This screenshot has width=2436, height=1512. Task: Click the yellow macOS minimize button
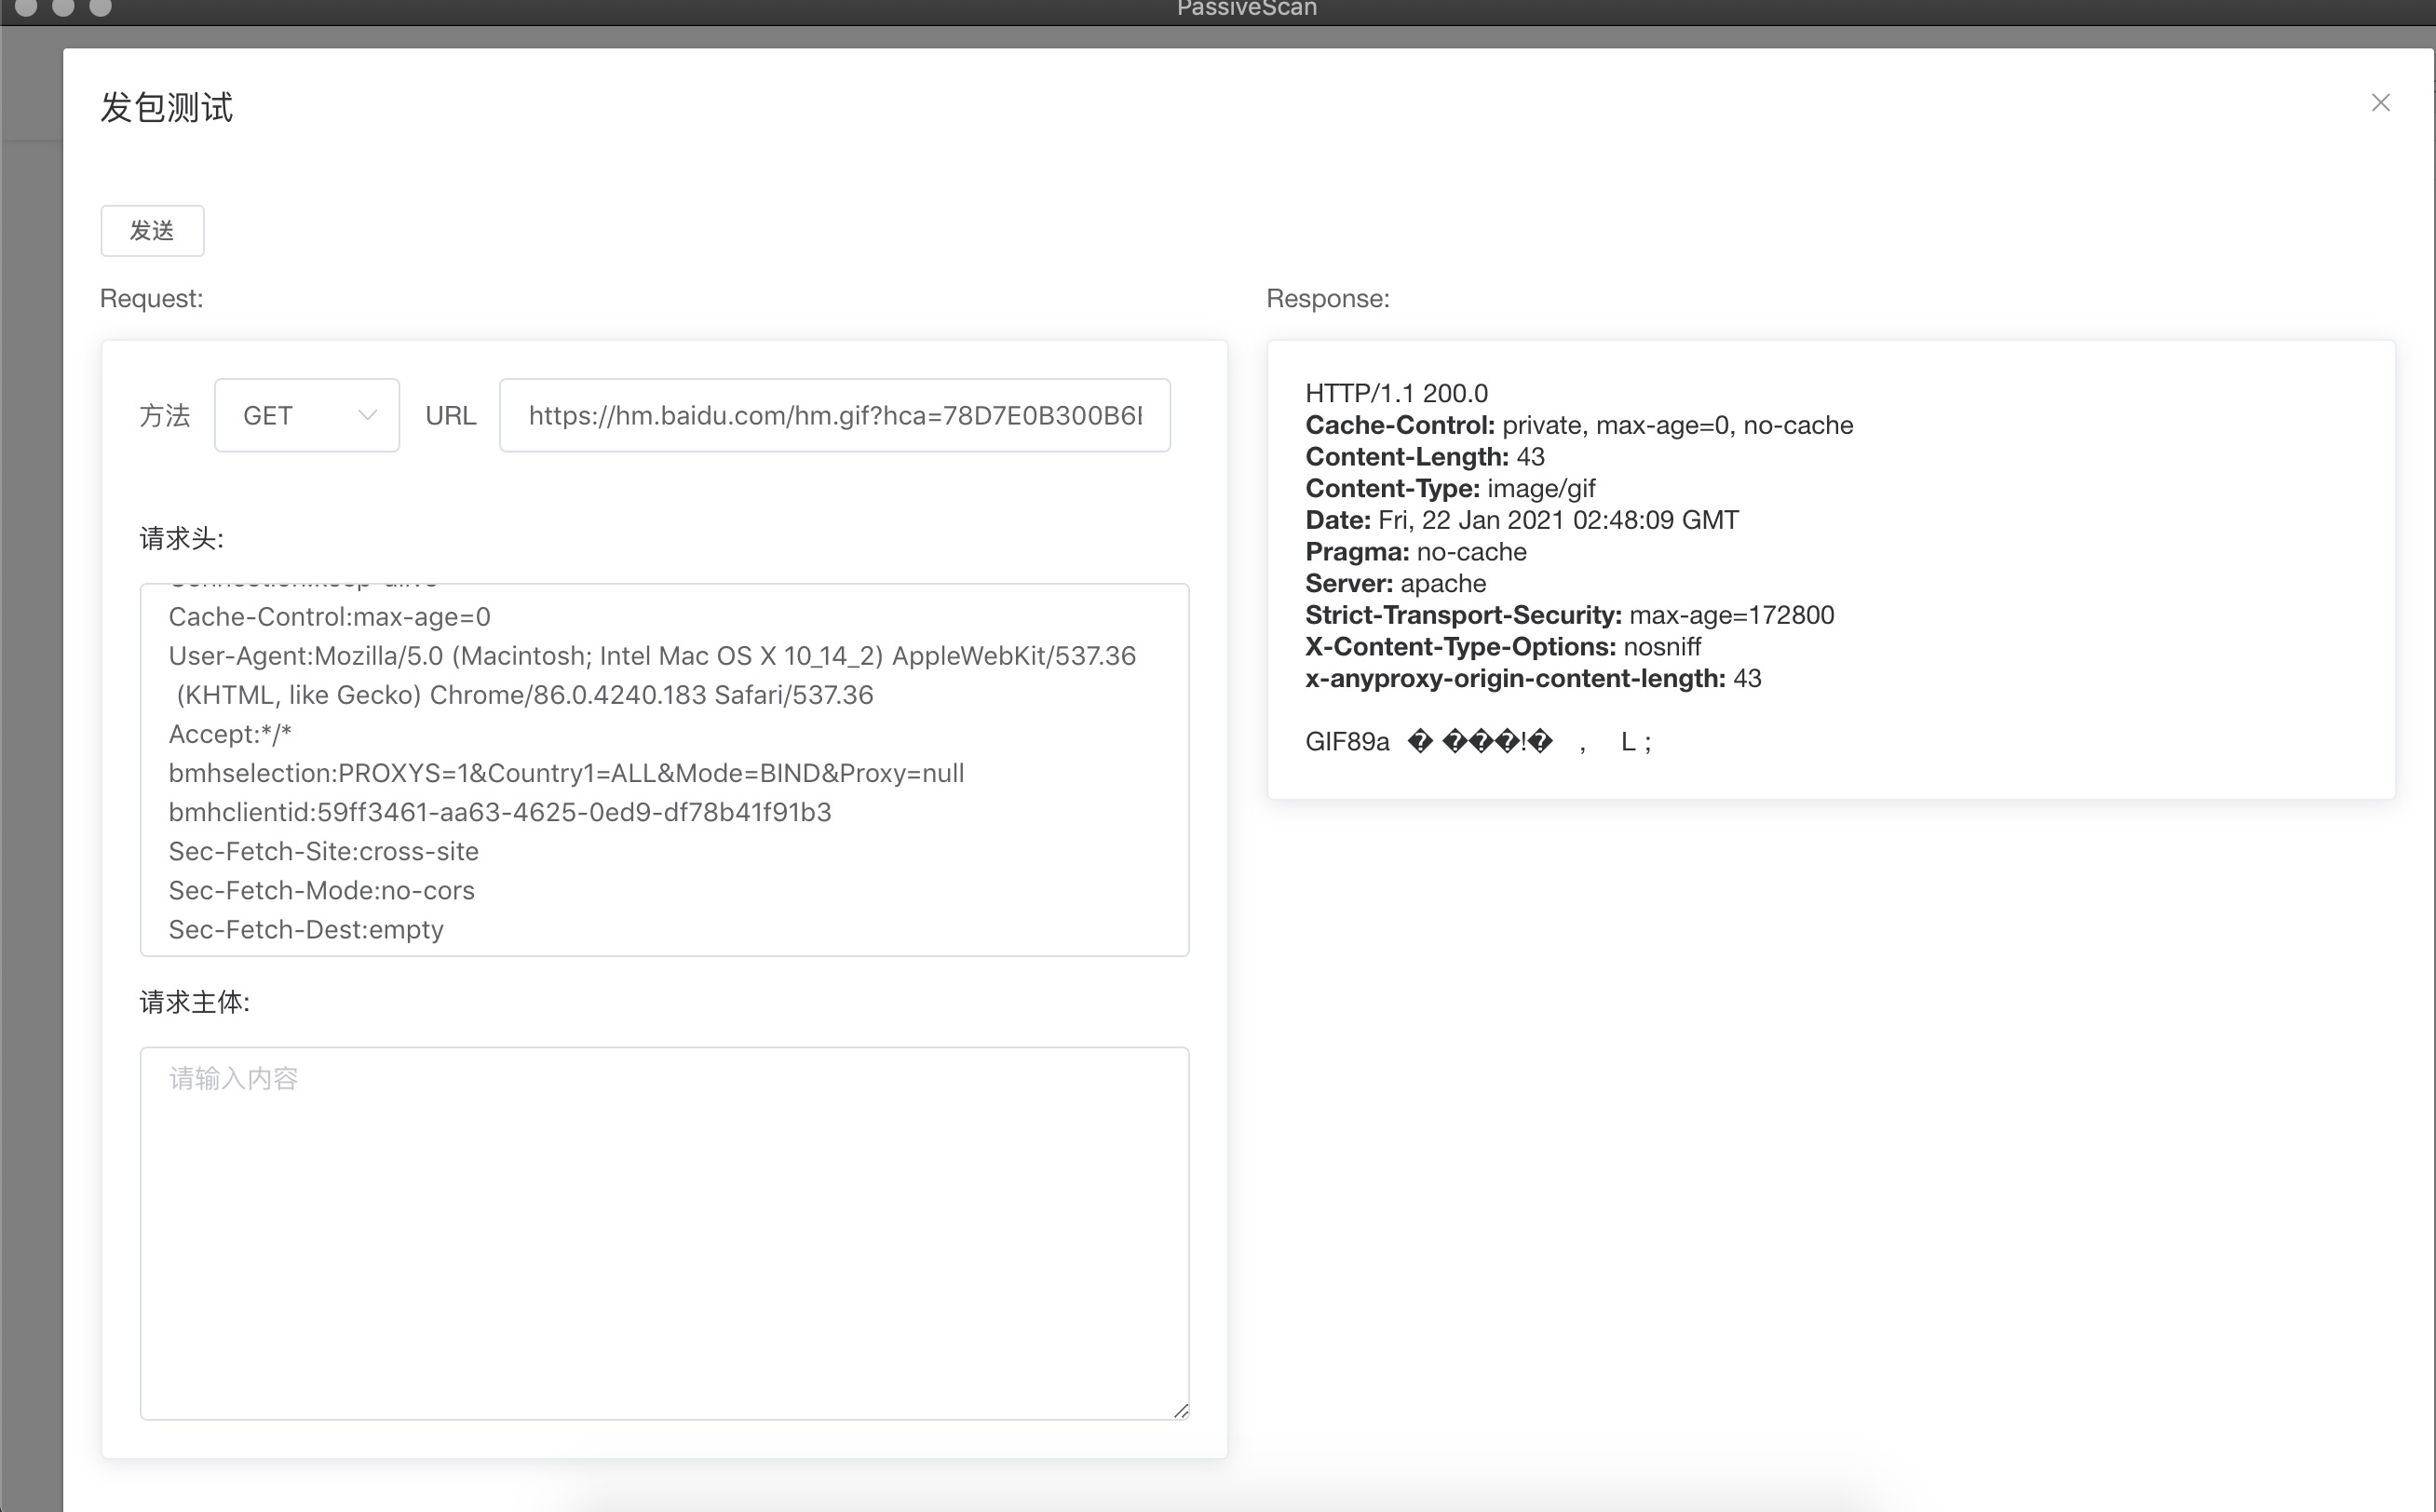point(63,6)
